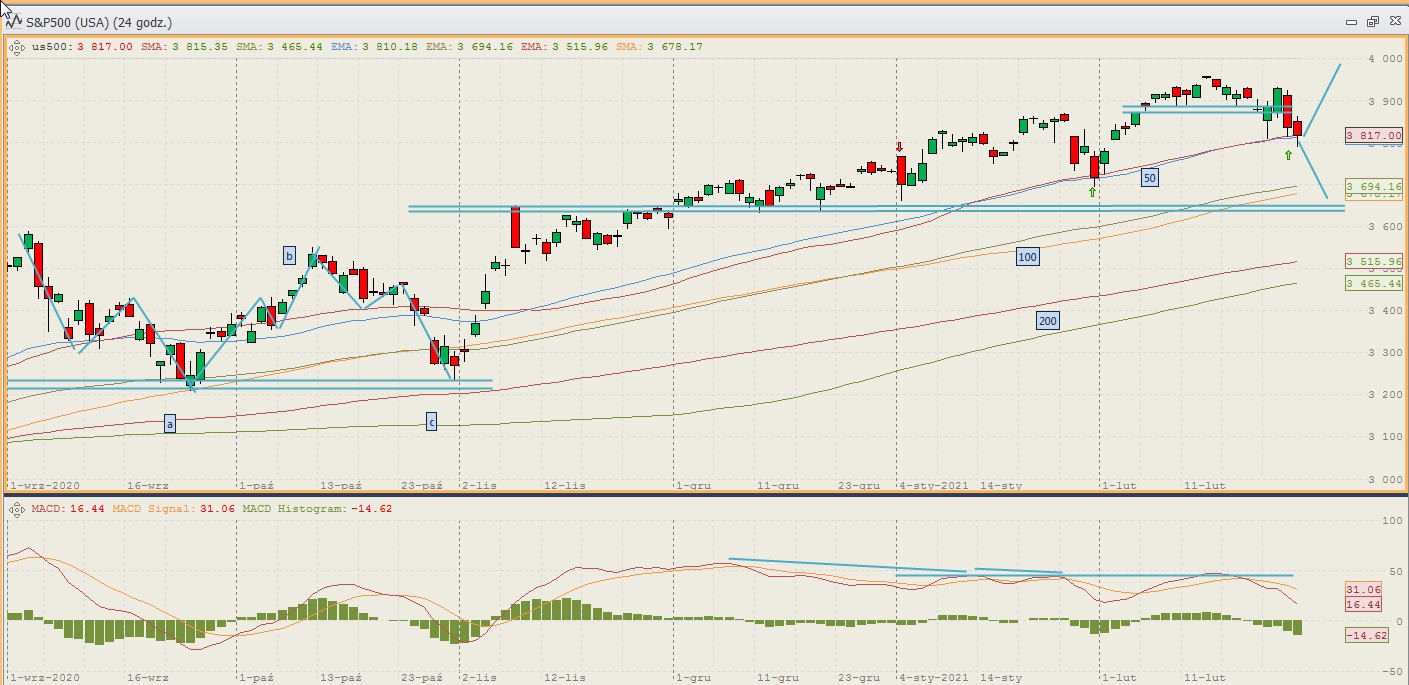Select the green up arrow above the 1-lut date
The height and width of the screenshot is (685, 1409).
[x=1093, y=191]
